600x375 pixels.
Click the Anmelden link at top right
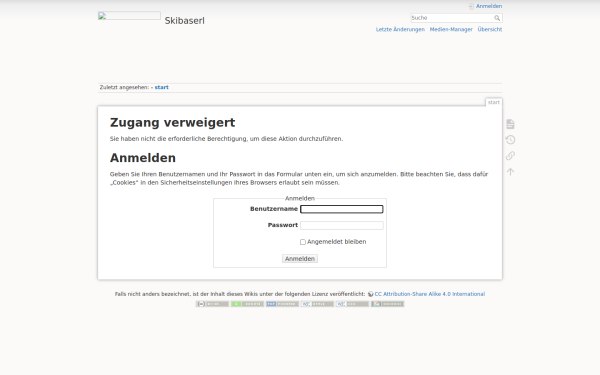point(489,6)
